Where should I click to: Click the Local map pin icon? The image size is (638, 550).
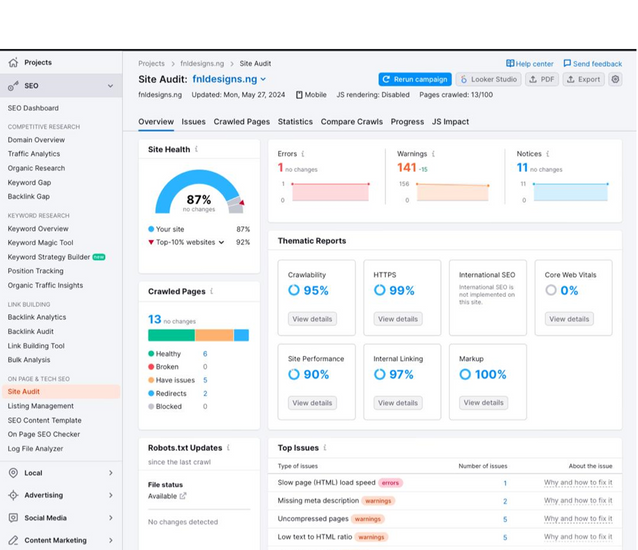(x=13, y=473)
